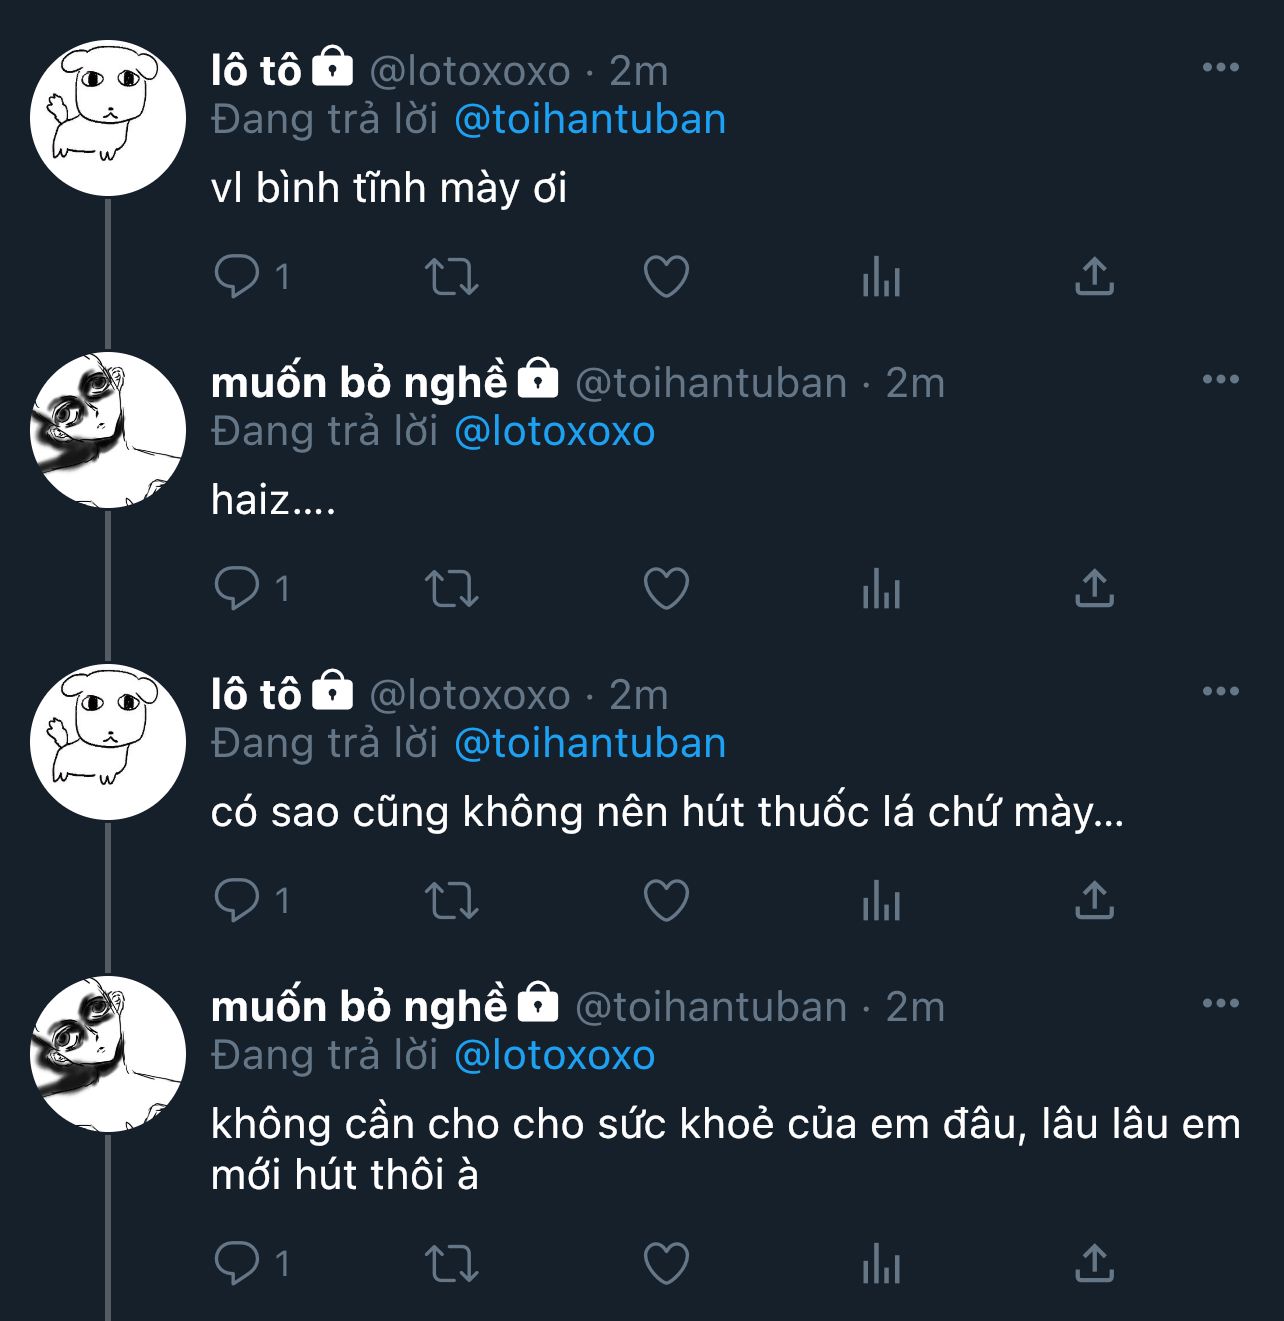Open @toihantuban mention link in first tweet
The width and height of the screenshot is (1284, 1321).
(x=590, y=120)
